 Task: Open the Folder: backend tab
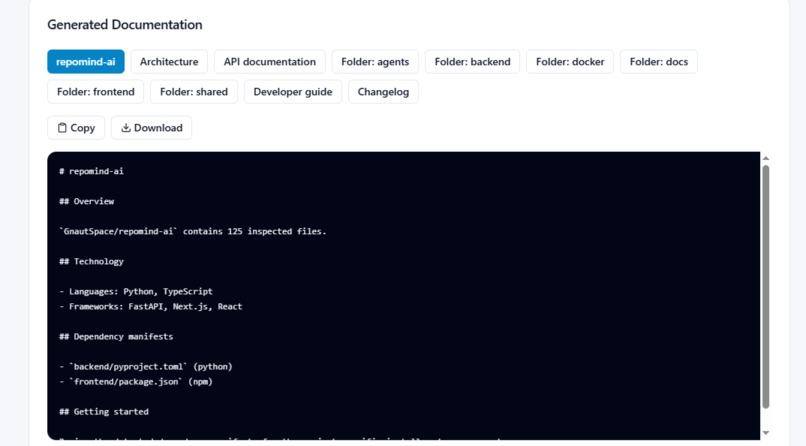click(x=472, y=62)
